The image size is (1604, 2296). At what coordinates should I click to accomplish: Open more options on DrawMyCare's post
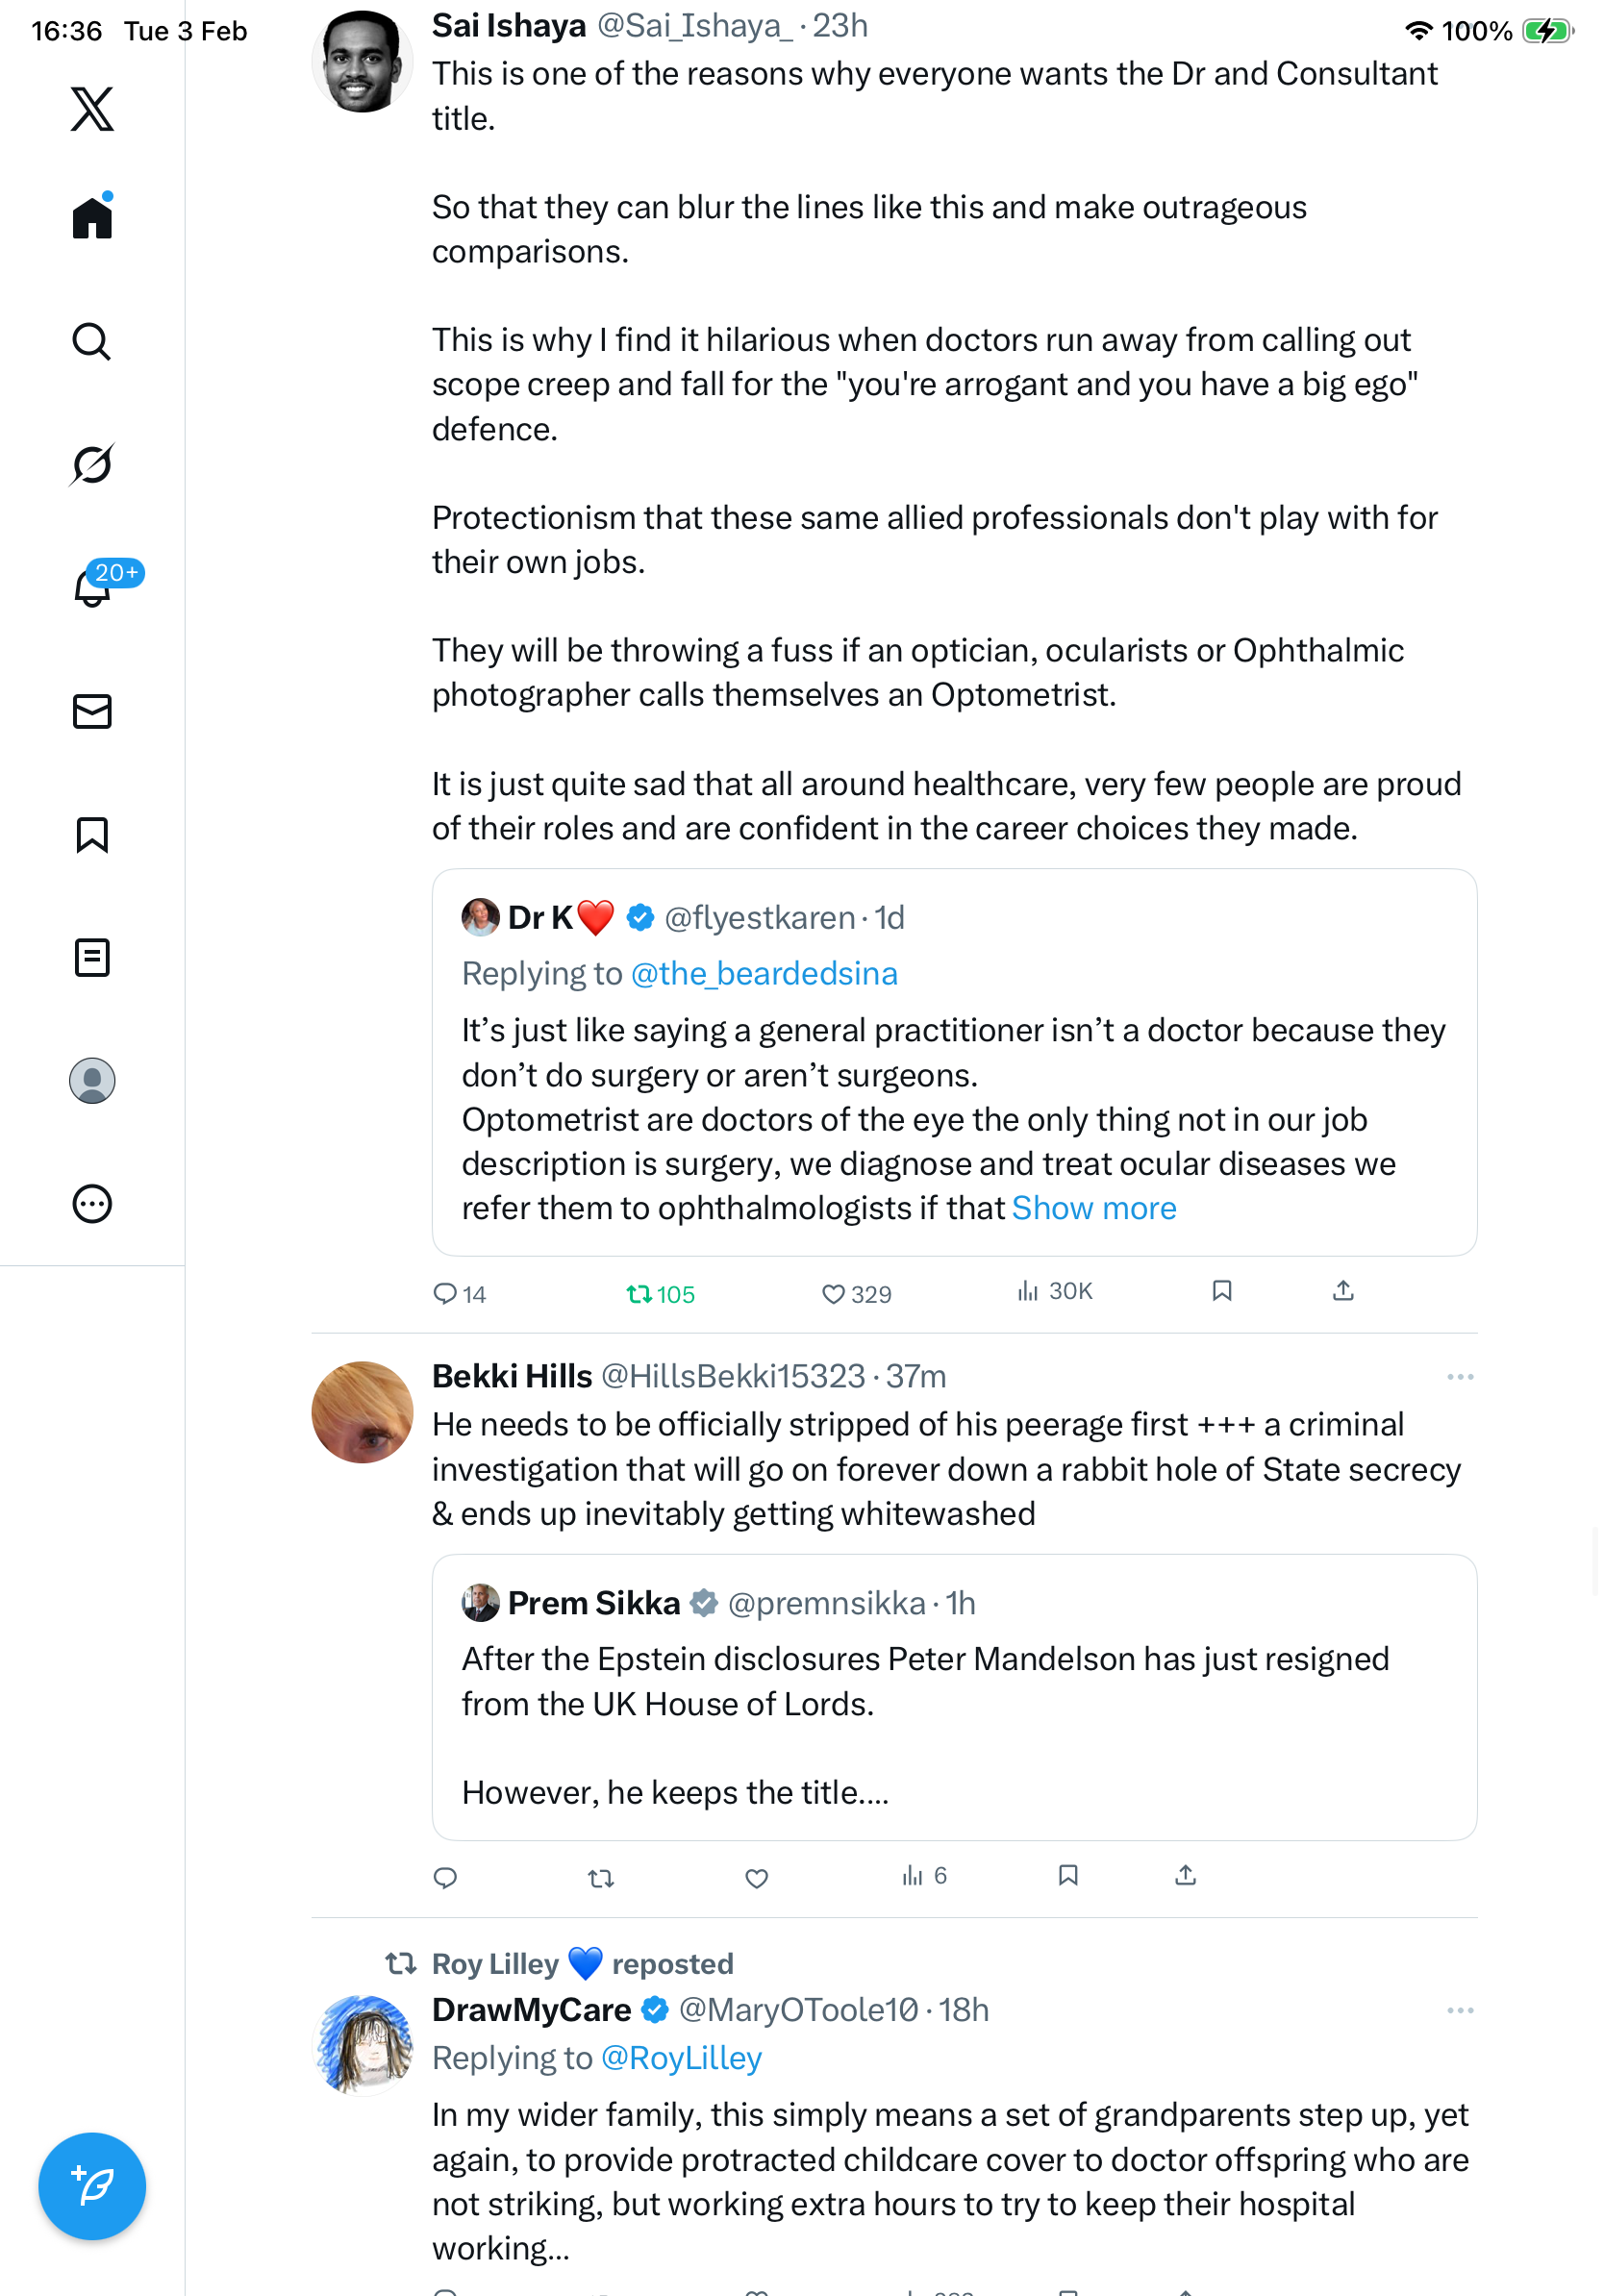(x=1460, y=2010)
